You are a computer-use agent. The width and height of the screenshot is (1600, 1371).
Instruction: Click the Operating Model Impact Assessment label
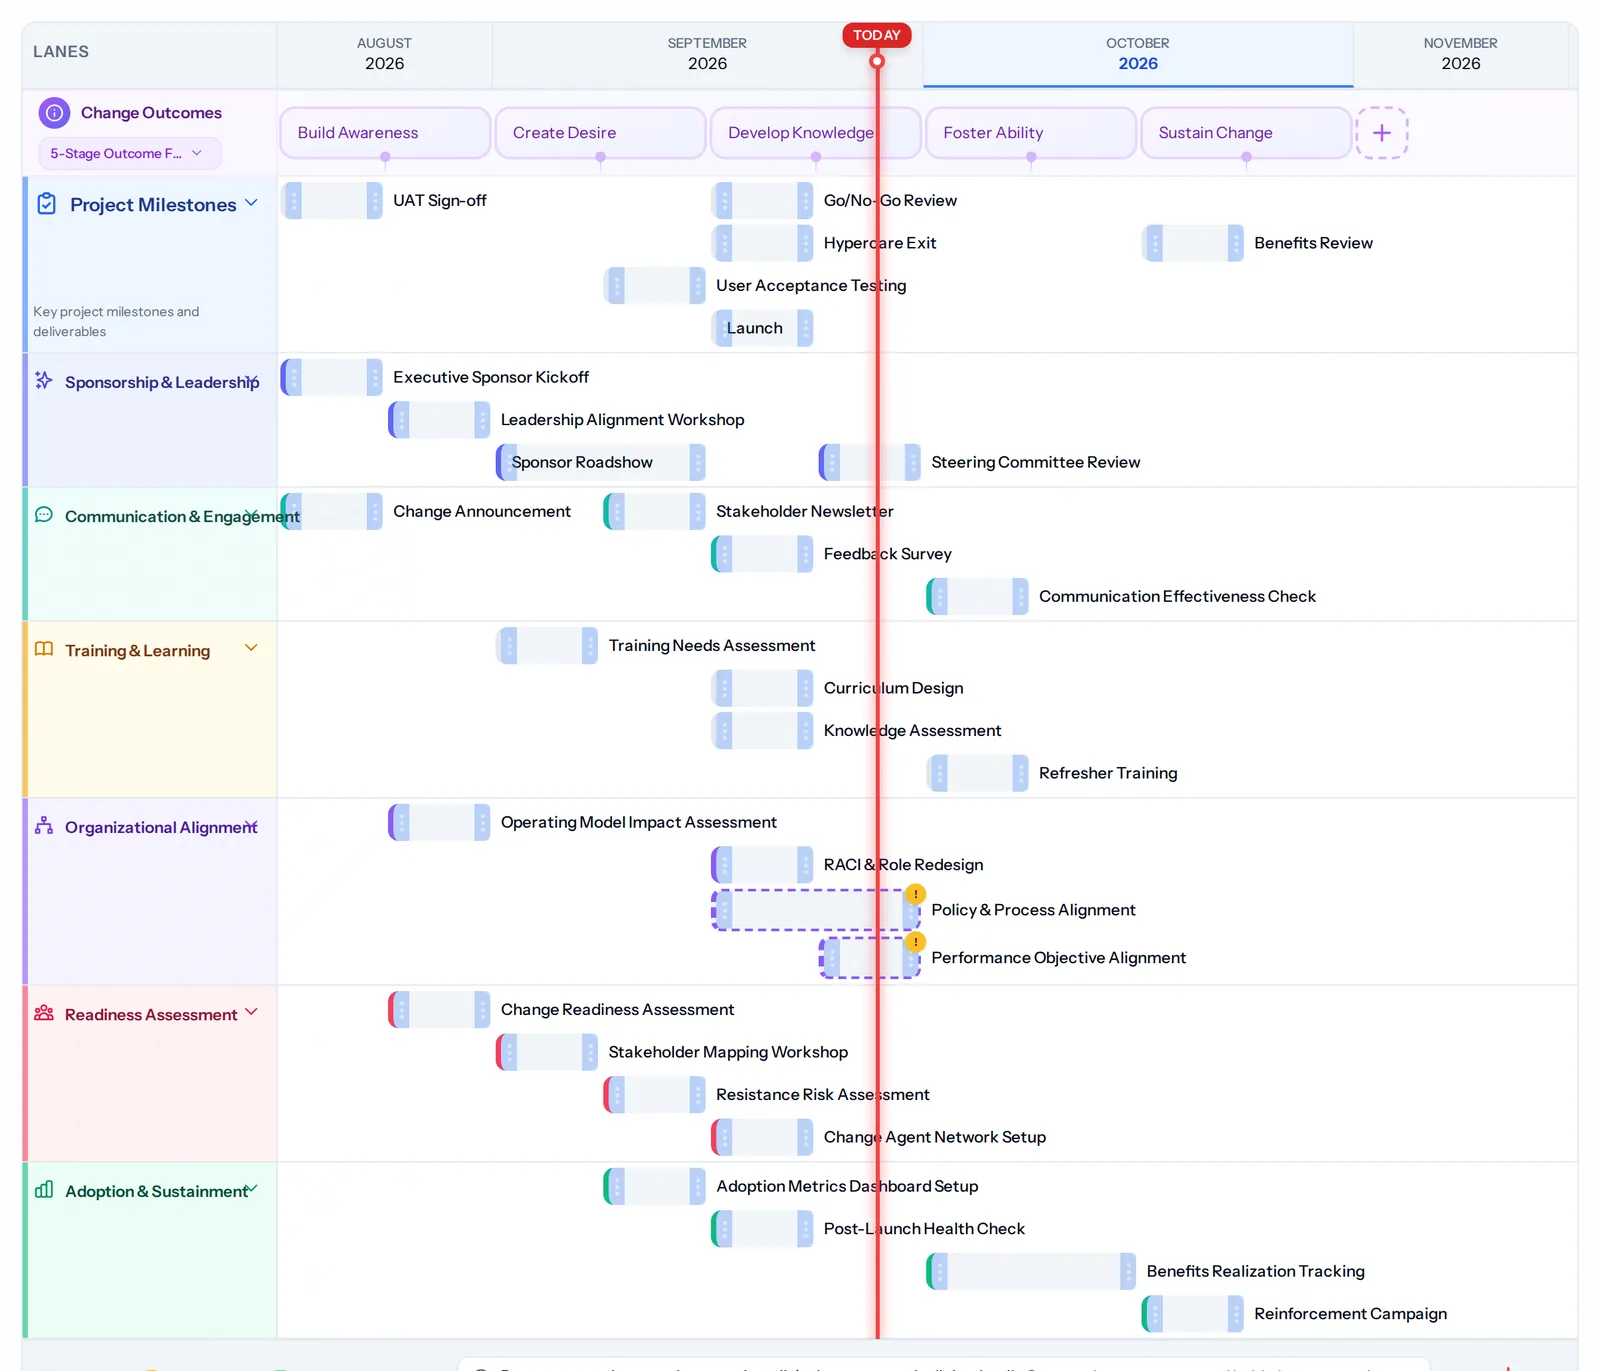click(x=638, y=822)
